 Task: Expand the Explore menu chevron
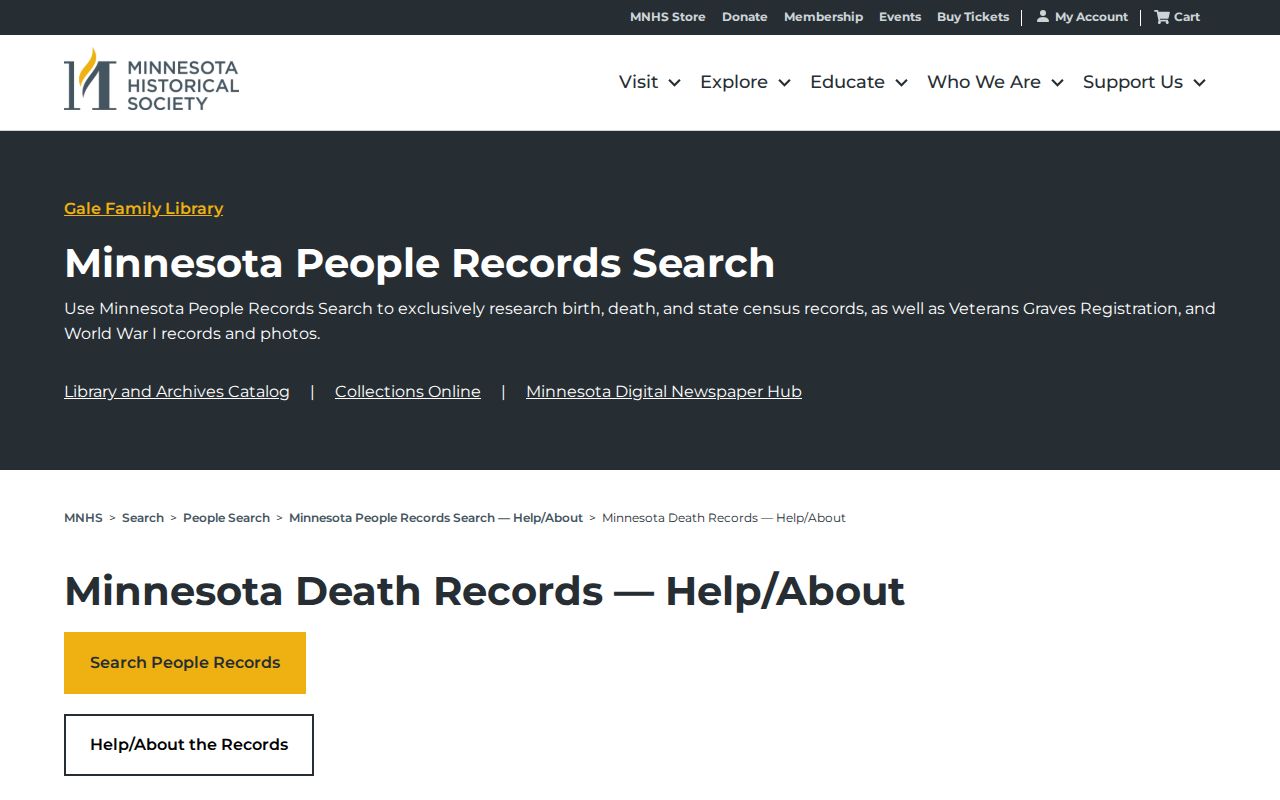(x=785, y=83)
